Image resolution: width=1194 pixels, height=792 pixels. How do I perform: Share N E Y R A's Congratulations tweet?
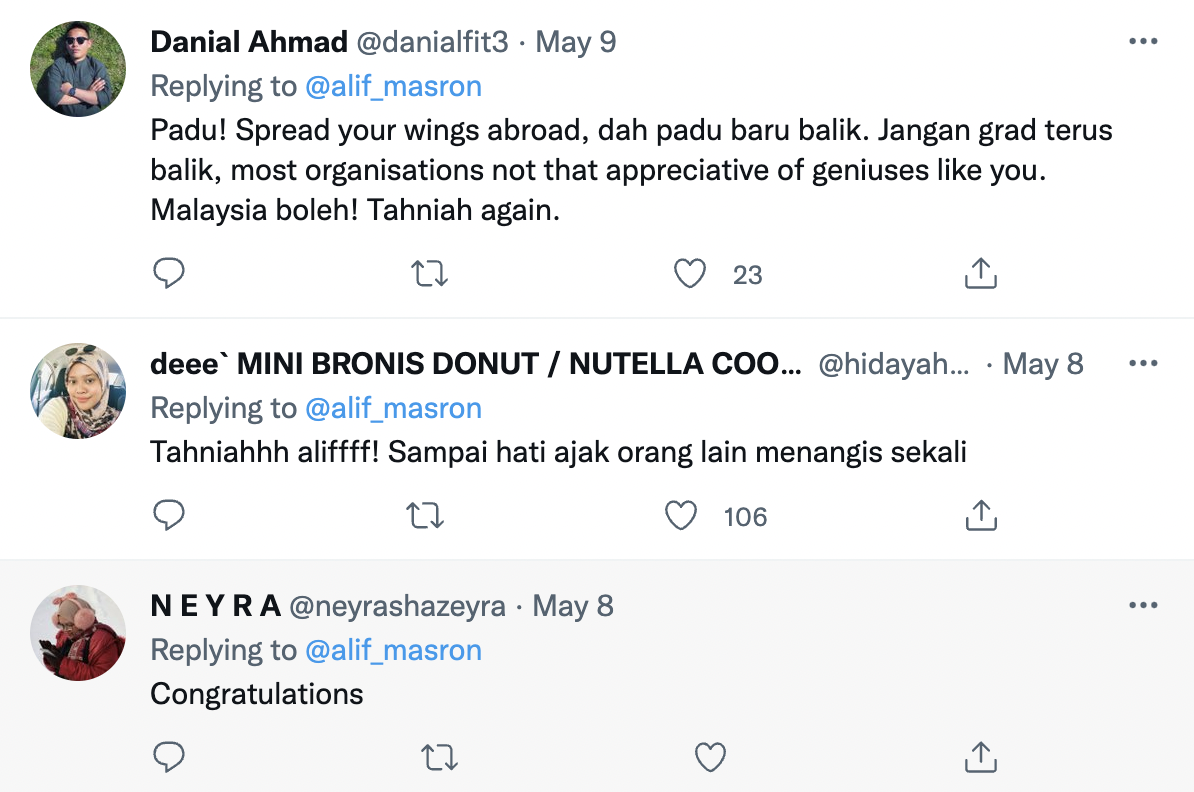point(981,758)
